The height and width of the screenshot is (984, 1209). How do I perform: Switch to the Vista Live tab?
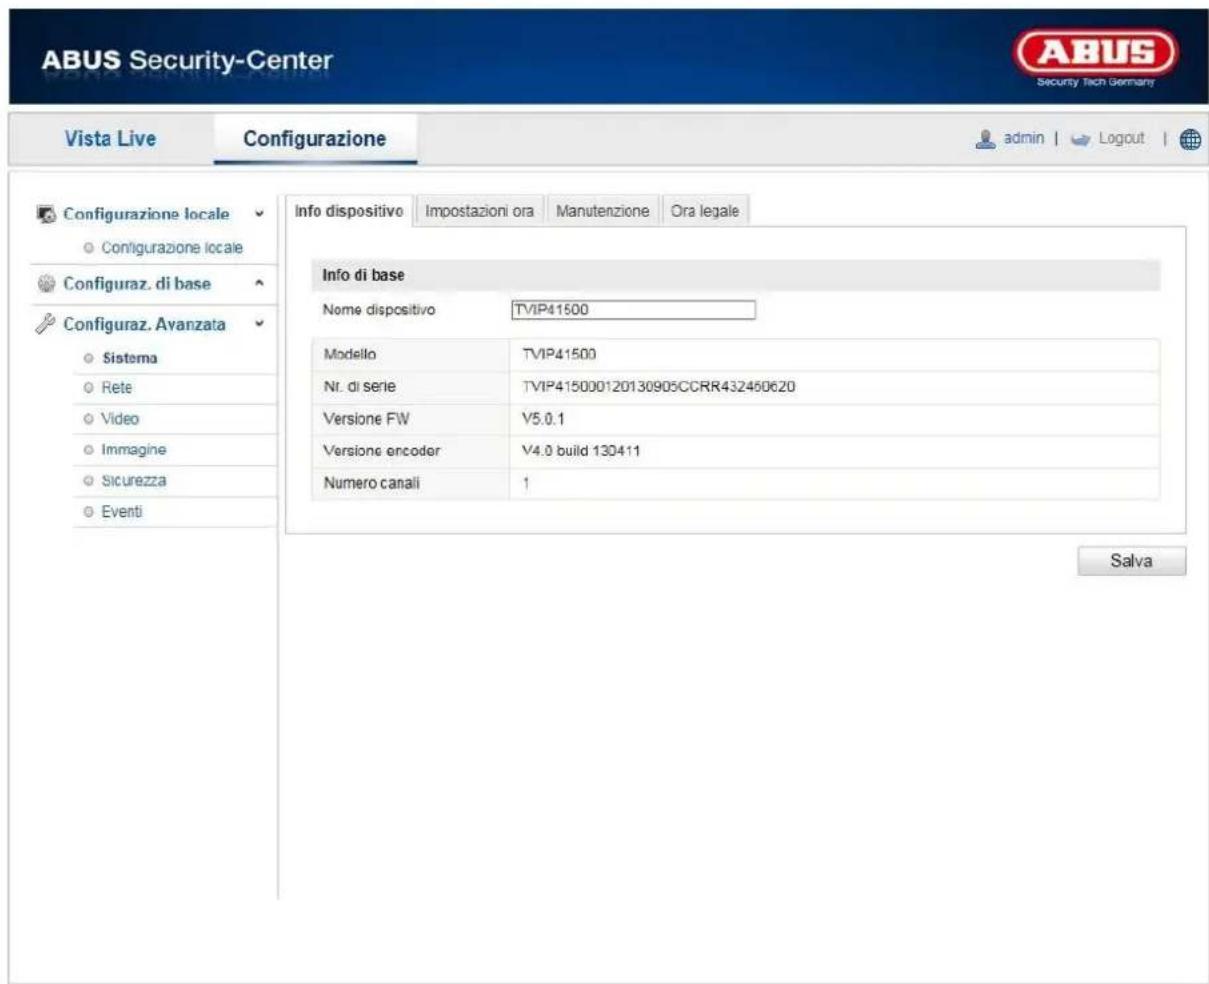point(110,139)
